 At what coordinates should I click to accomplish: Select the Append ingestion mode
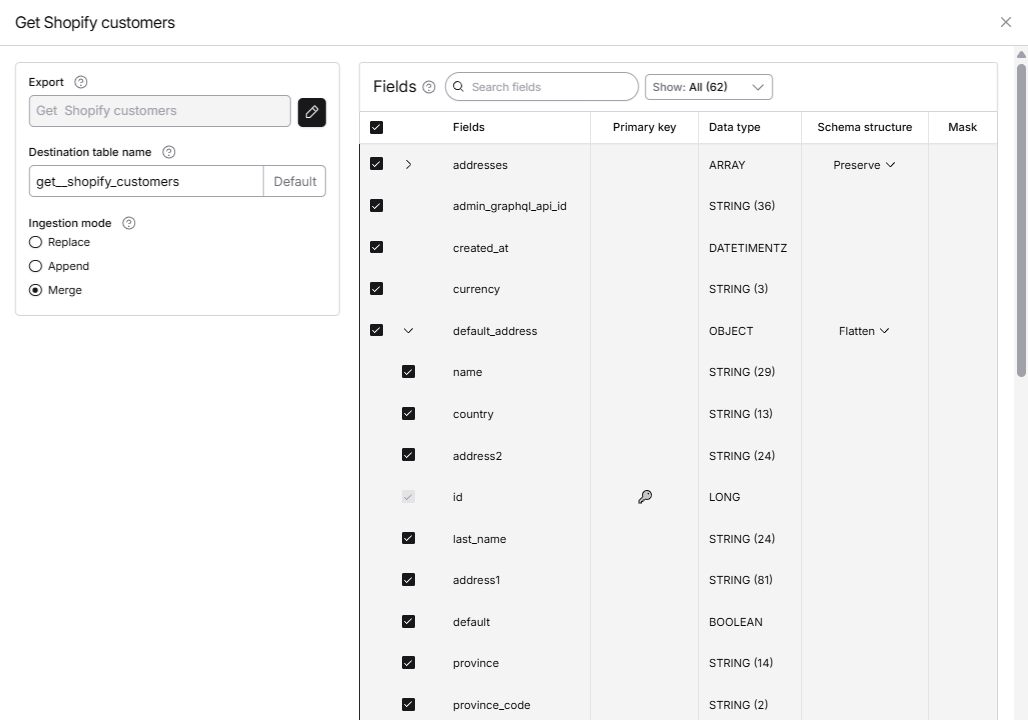(x=35, y=266)
